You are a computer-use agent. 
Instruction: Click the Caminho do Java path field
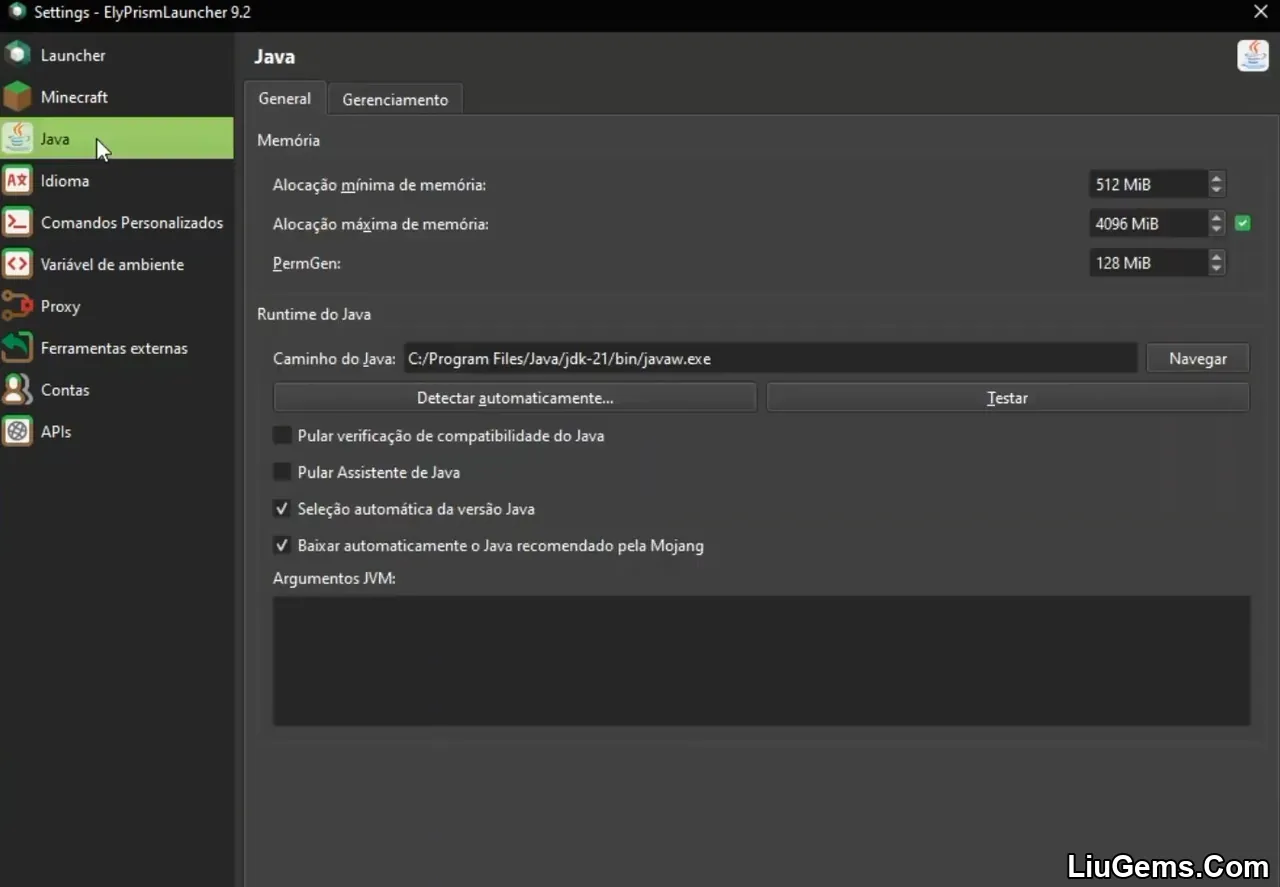(x=770, y=358)
